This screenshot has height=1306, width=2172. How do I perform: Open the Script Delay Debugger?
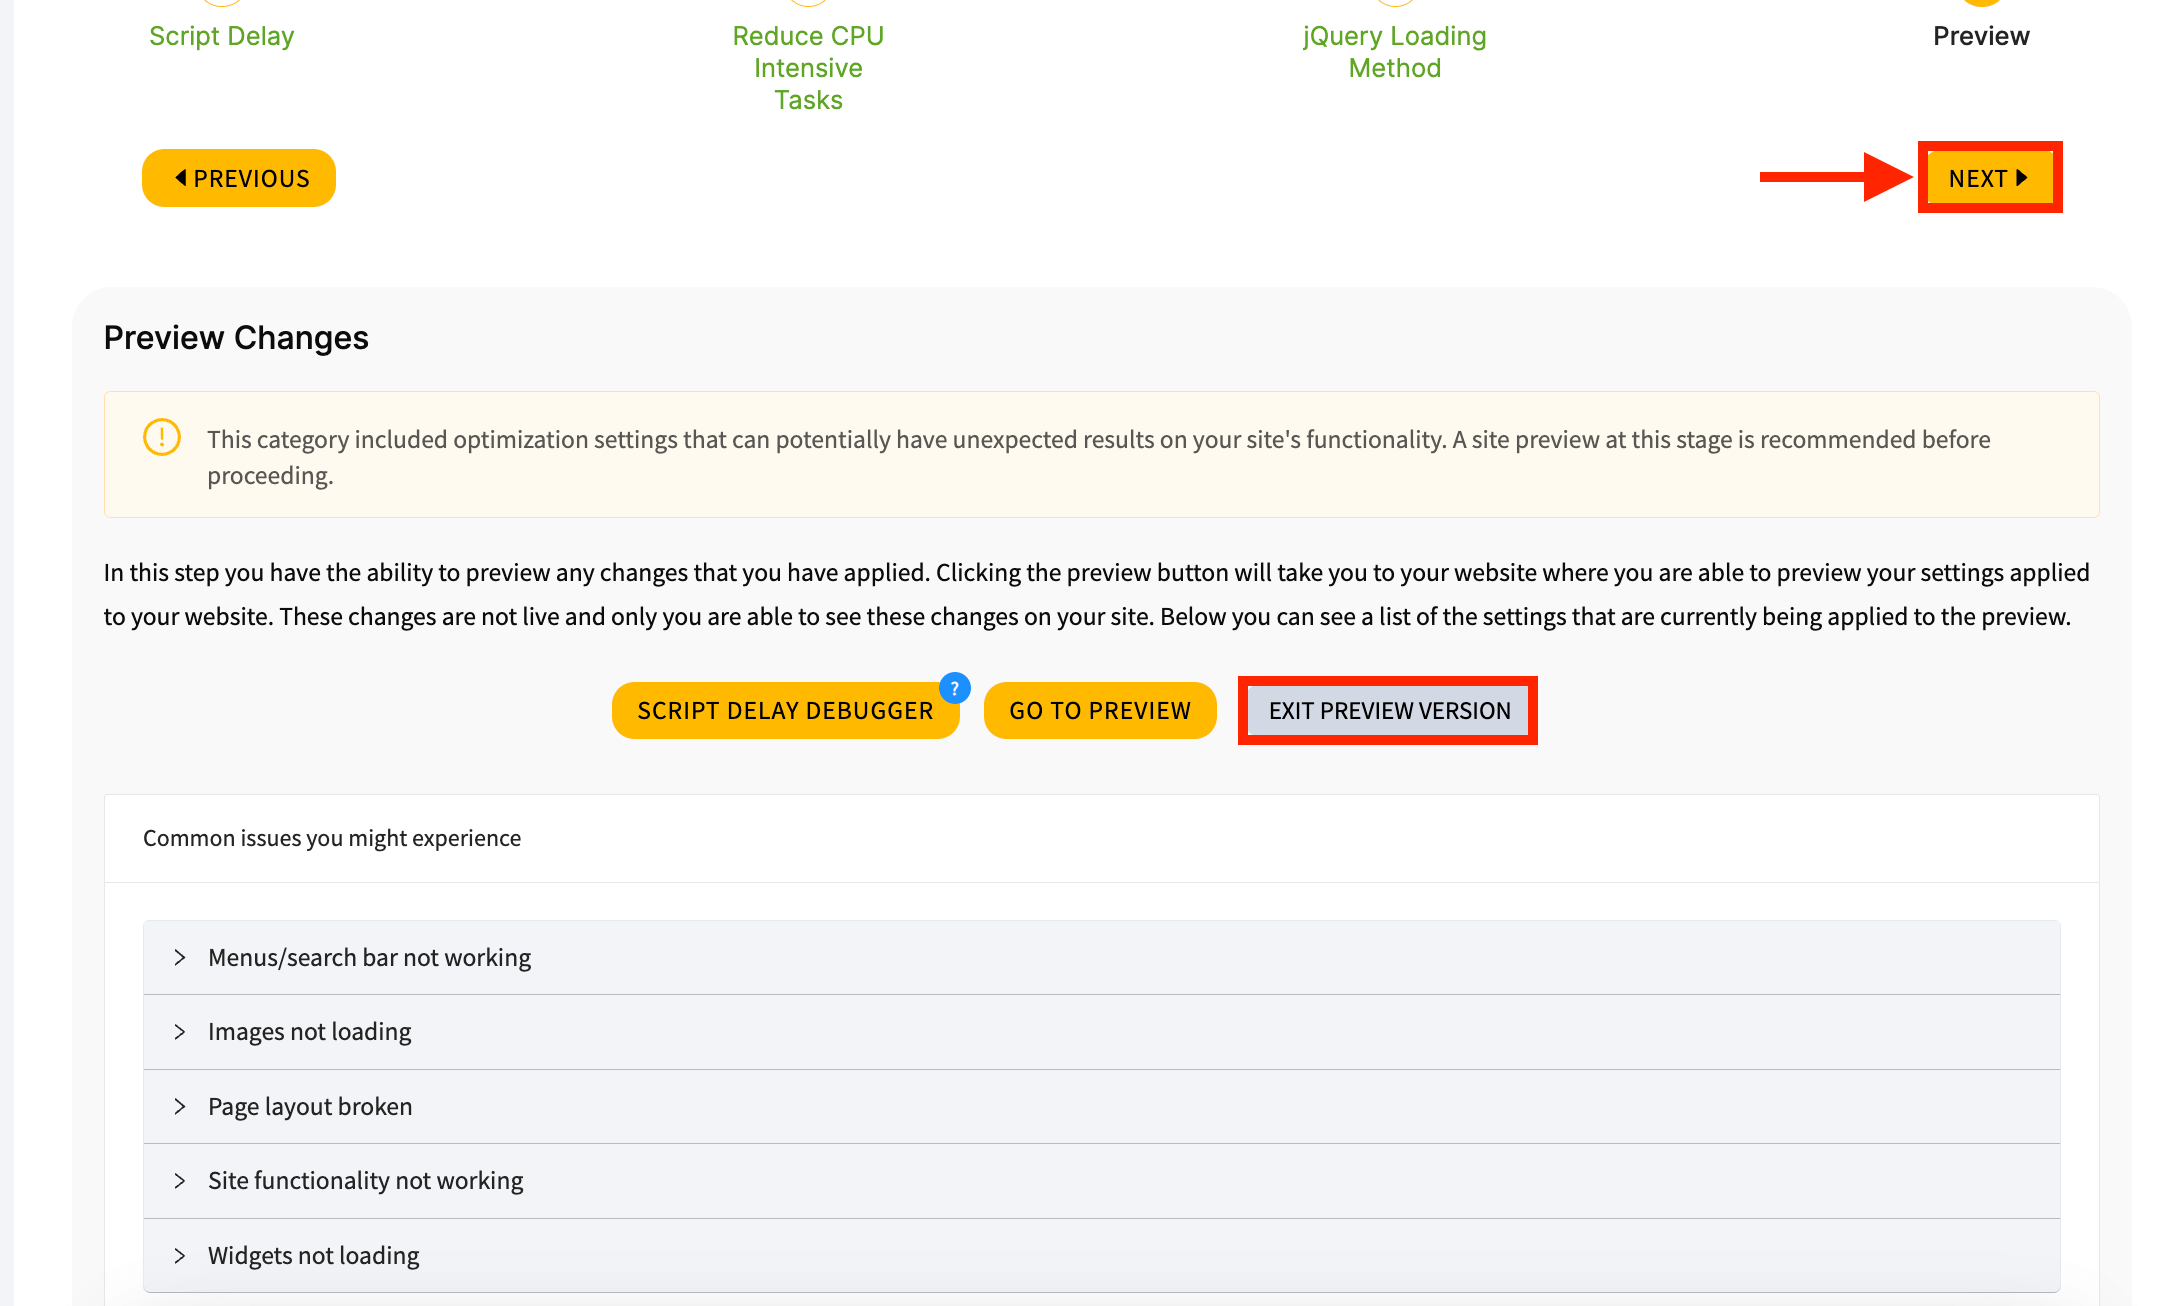(785, 711)
